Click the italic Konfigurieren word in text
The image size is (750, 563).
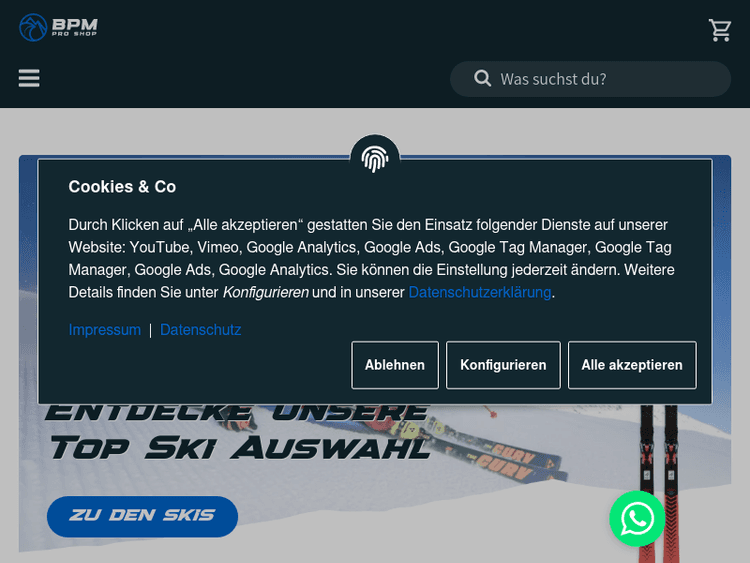265,292
